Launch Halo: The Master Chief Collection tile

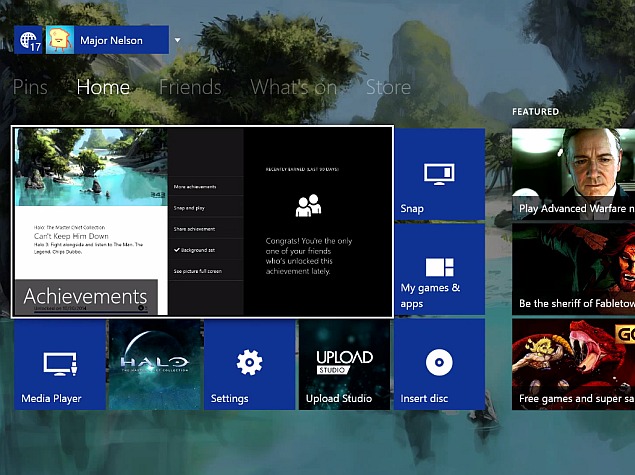point(155,364)
